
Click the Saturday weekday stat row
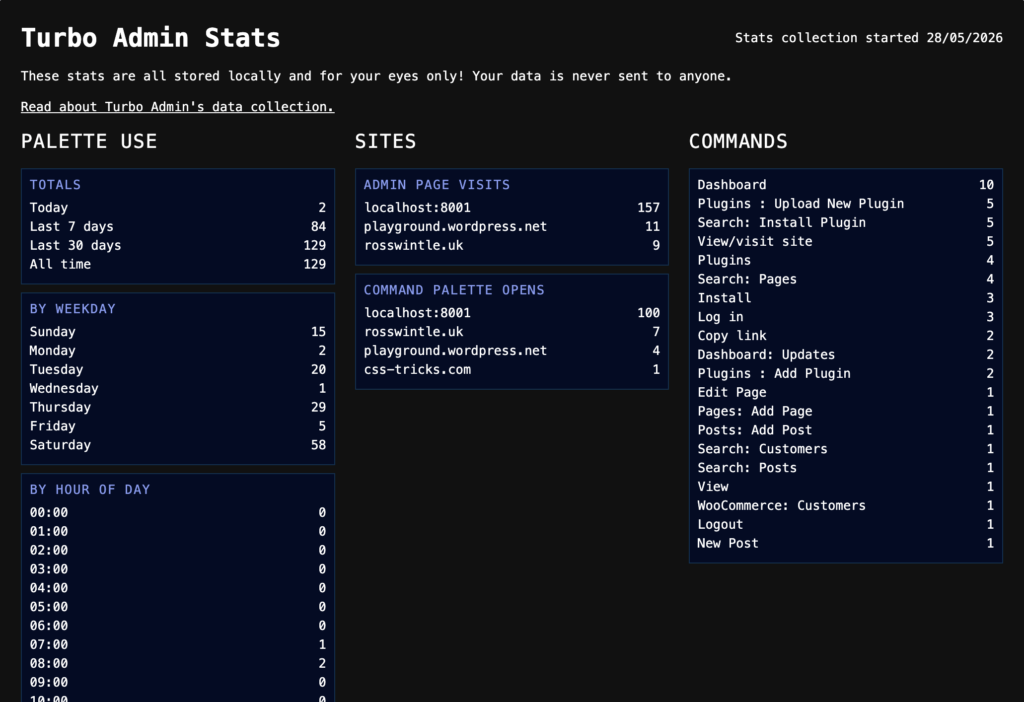pos(178,445)
